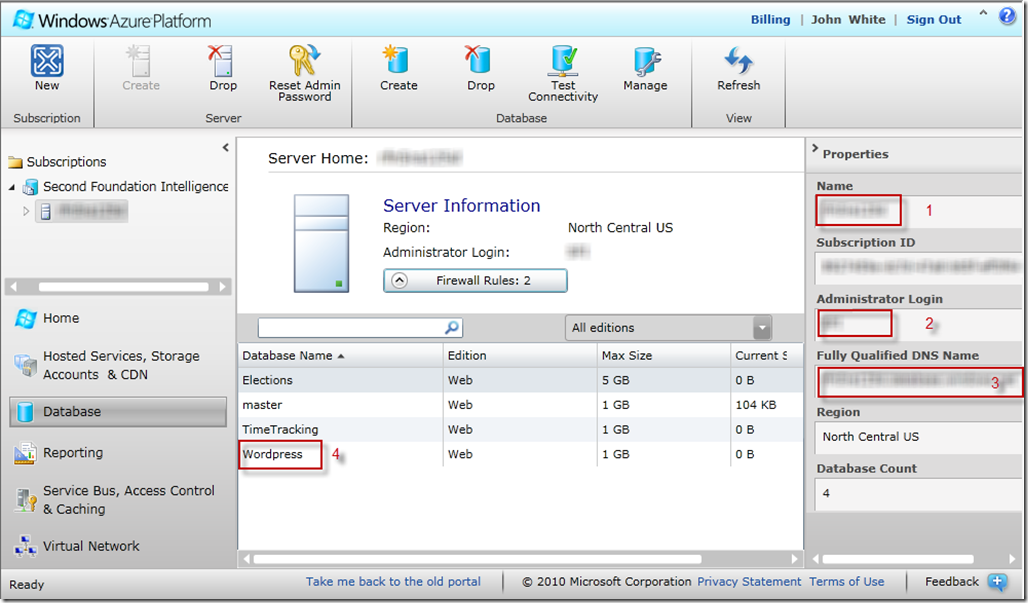This screenshot has width=1028, height=603.
Task: Collapse Second Foundation Intelligence subscription node
Action: [x=12, y=187]
